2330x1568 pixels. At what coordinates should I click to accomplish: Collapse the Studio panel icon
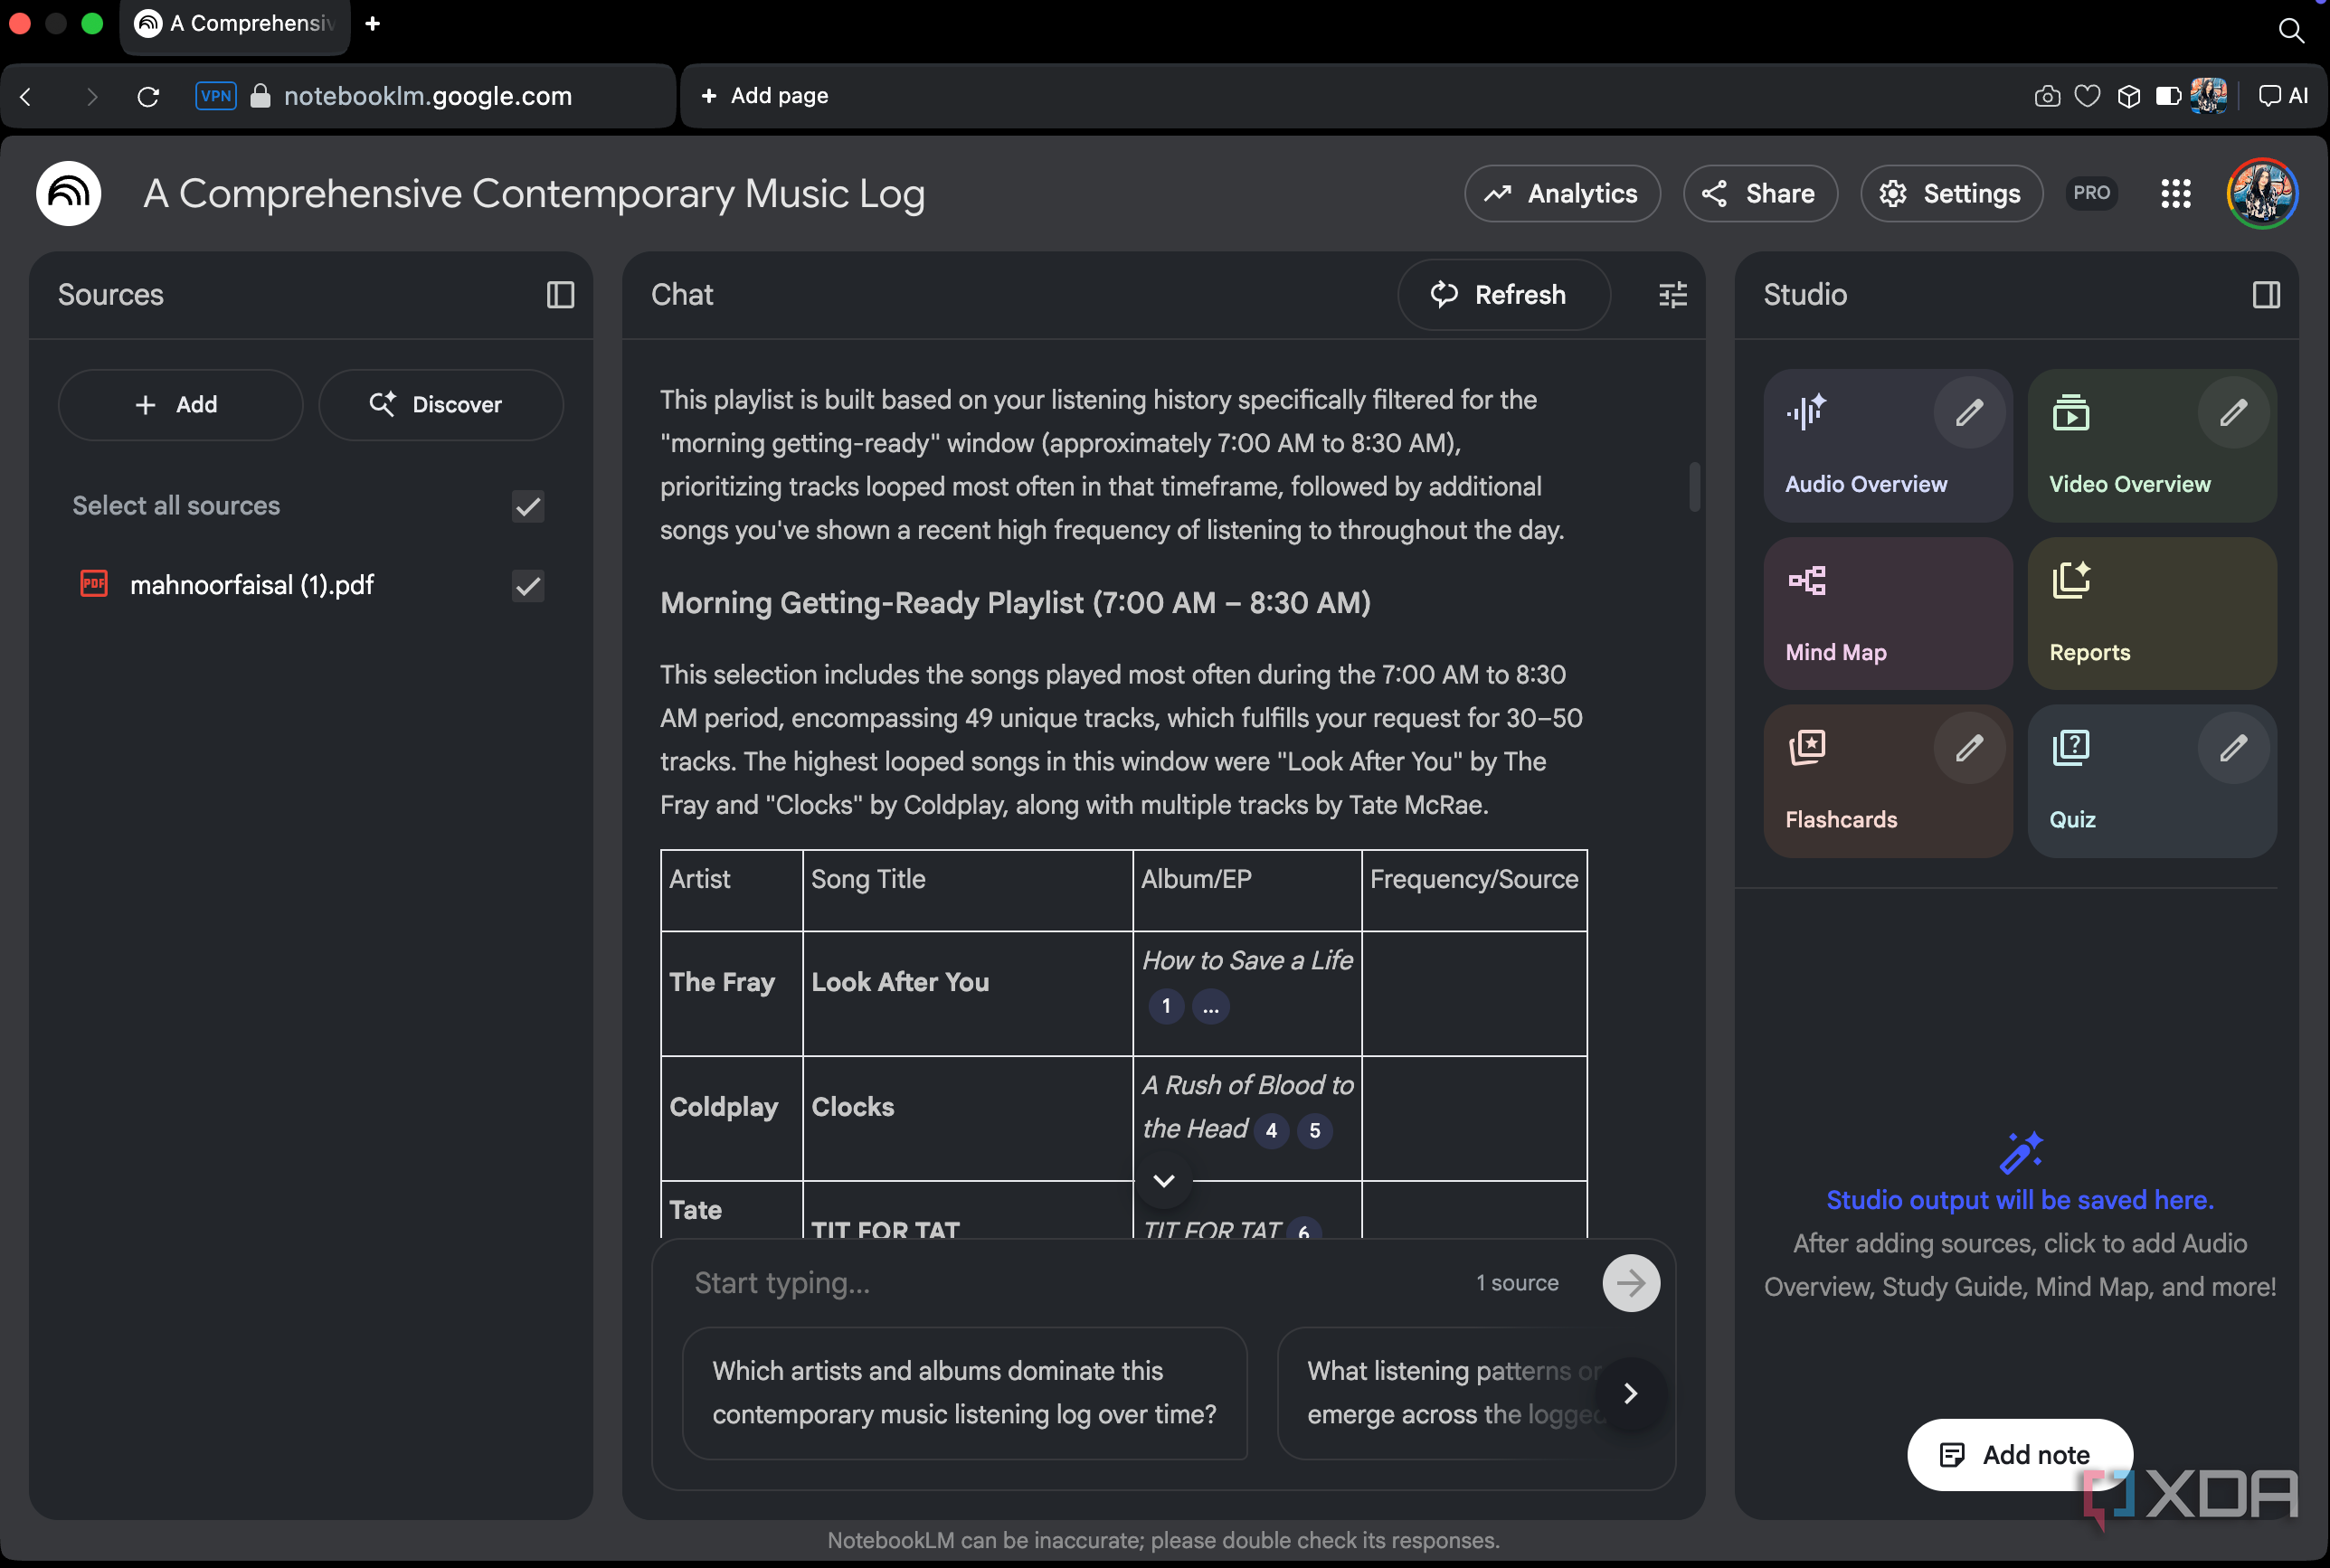click(x=2266, y=295)
